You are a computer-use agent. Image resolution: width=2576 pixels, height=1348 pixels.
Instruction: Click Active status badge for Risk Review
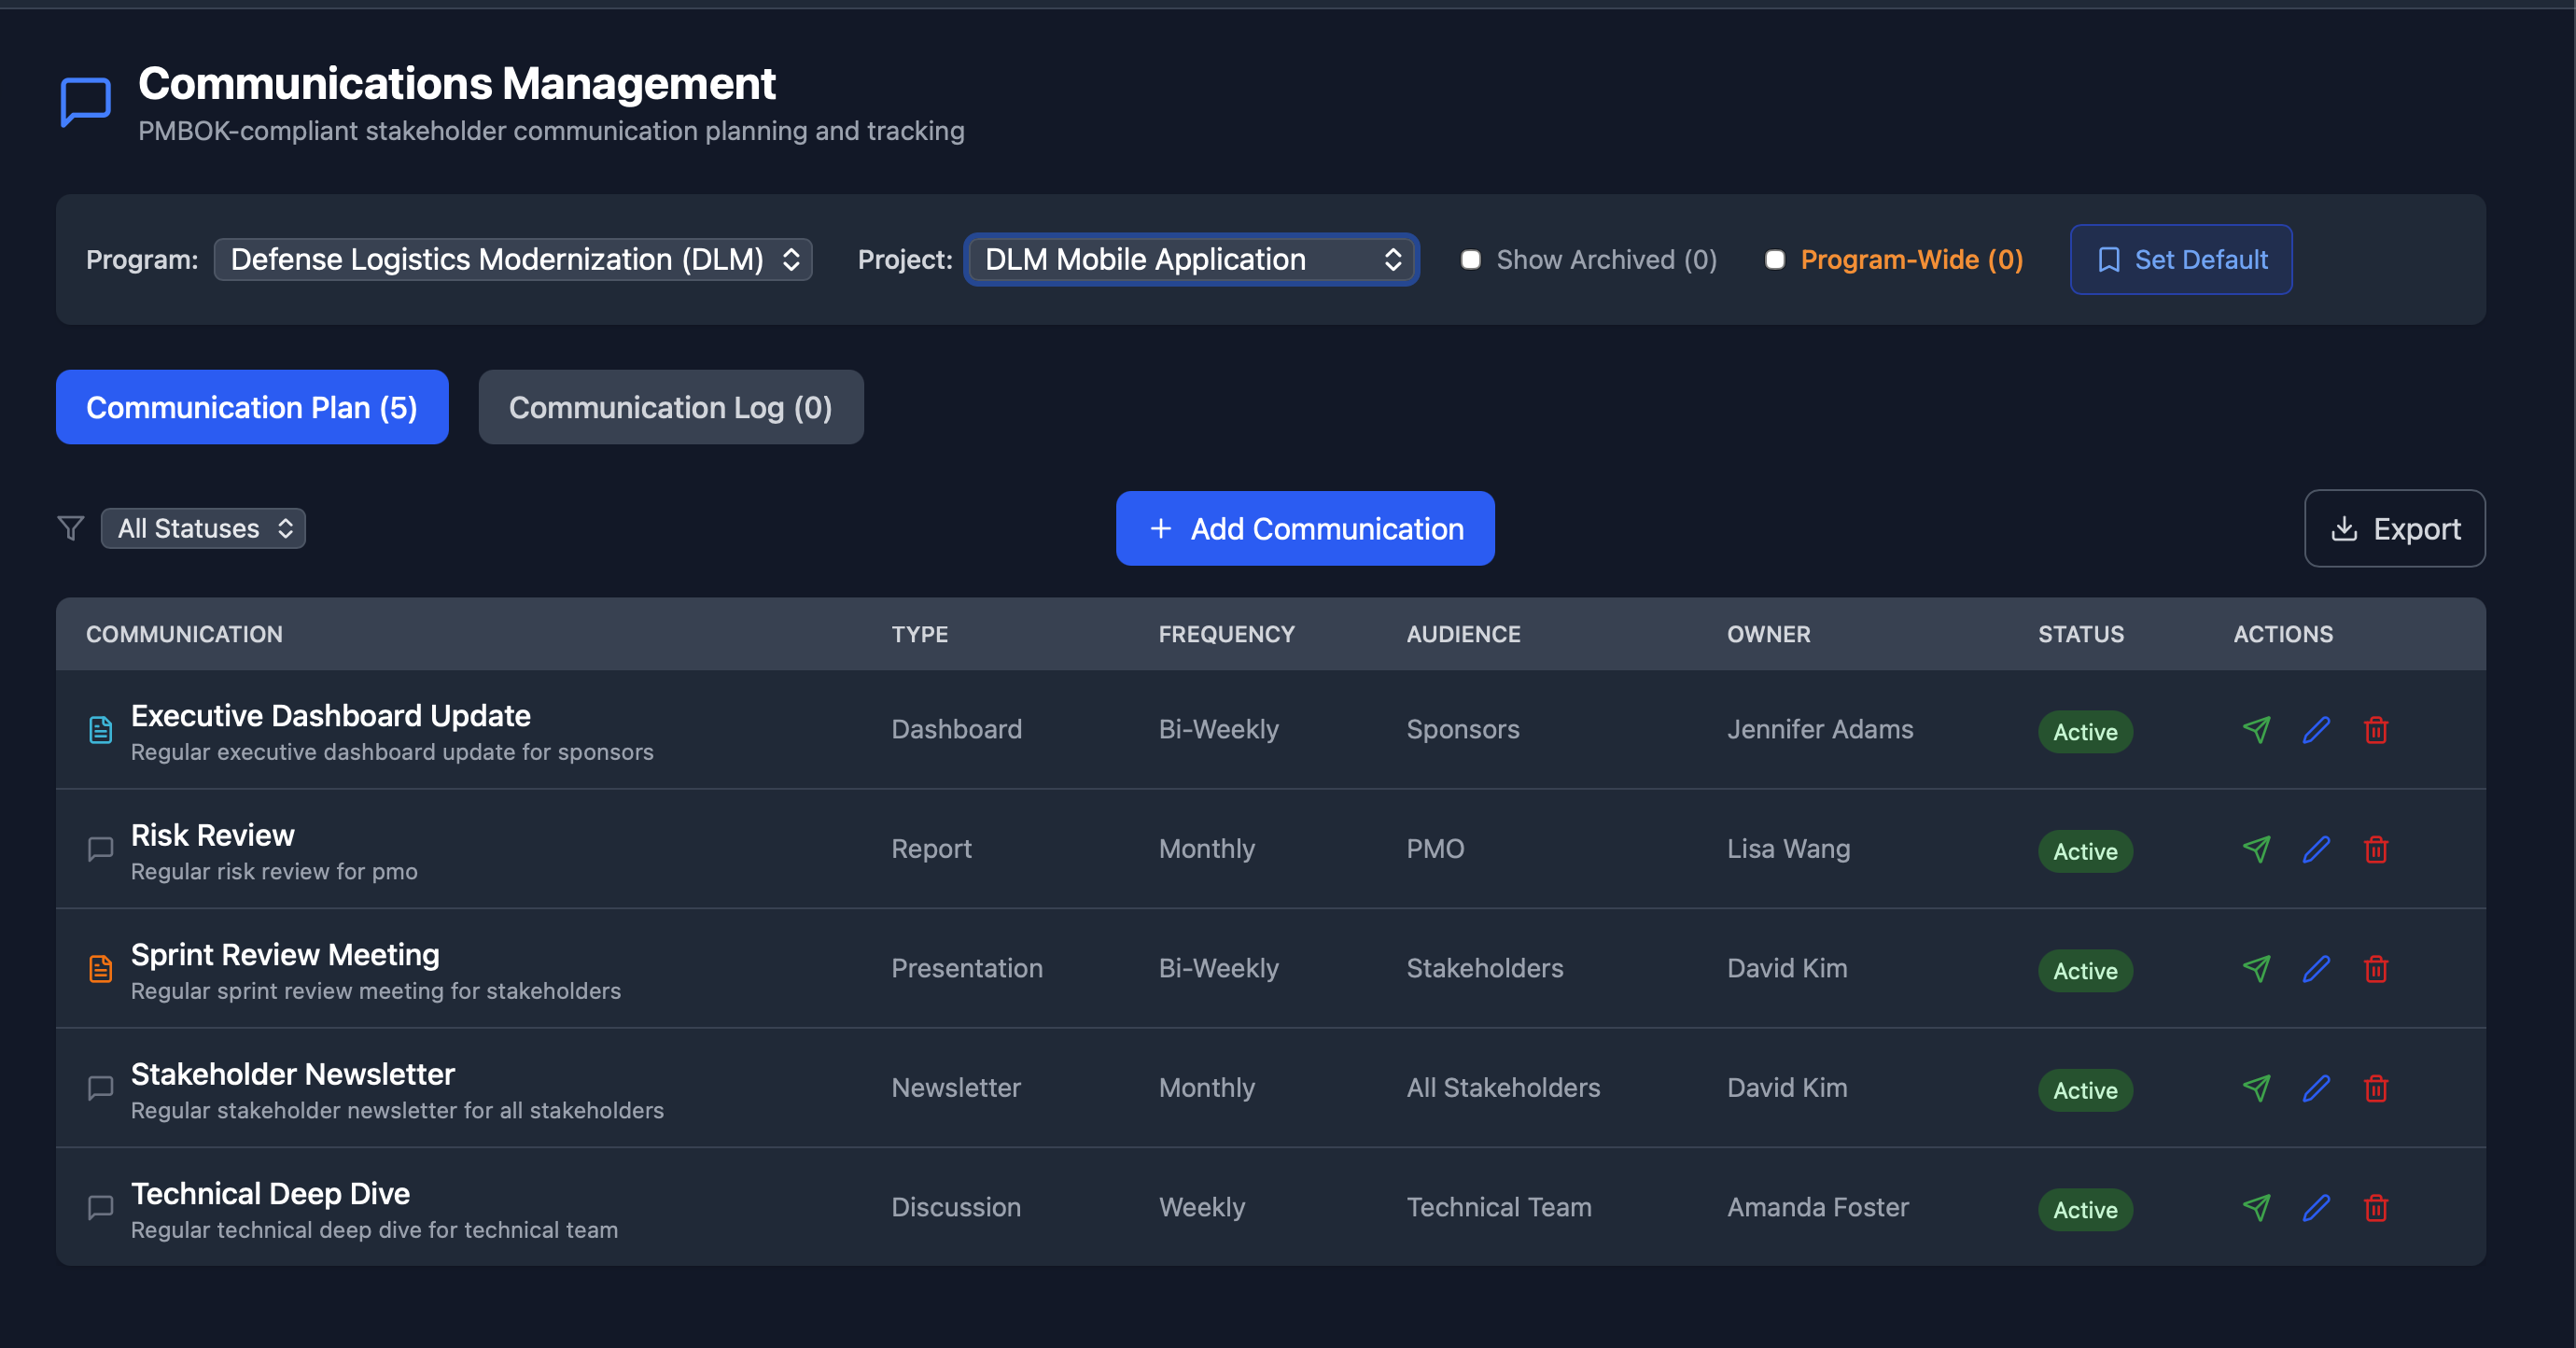(x=2085, y=852)
